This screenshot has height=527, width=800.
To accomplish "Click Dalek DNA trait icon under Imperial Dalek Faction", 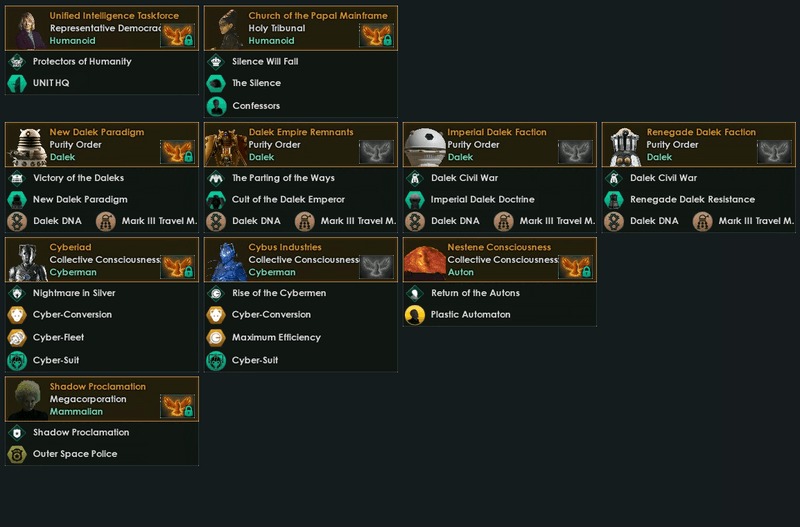I will (415, 221).
